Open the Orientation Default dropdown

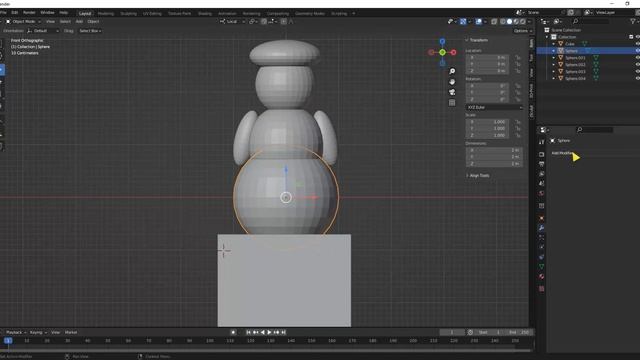tap(43, 31)
